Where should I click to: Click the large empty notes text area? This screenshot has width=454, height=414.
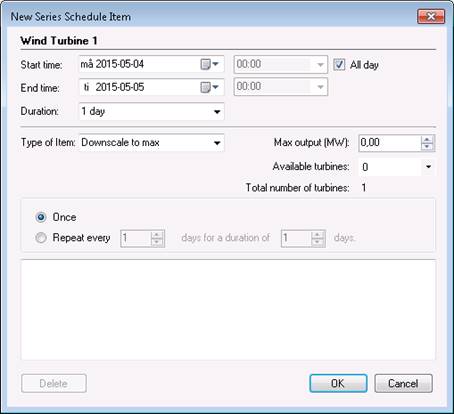pos(228,310)
